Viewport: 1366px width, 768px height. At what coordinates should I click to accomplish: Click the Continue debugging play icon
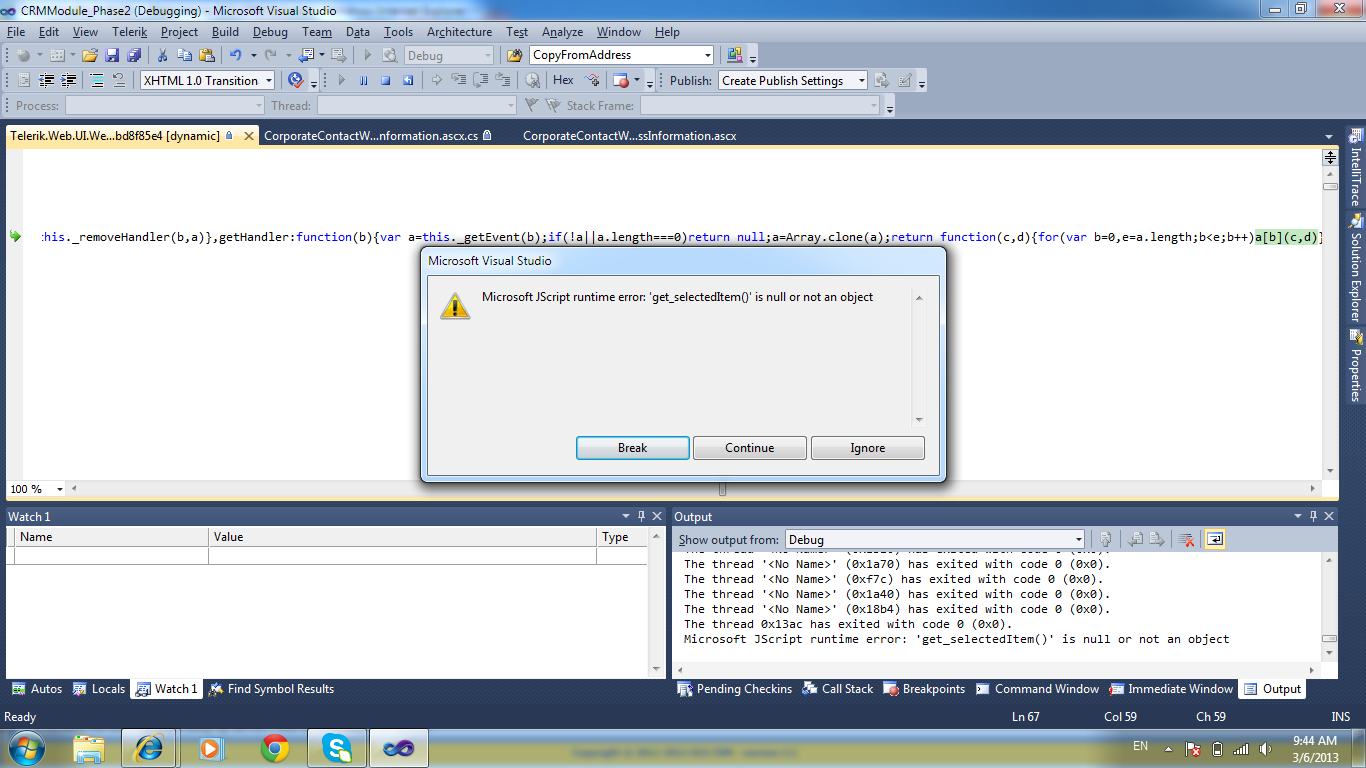pos(341,81)
